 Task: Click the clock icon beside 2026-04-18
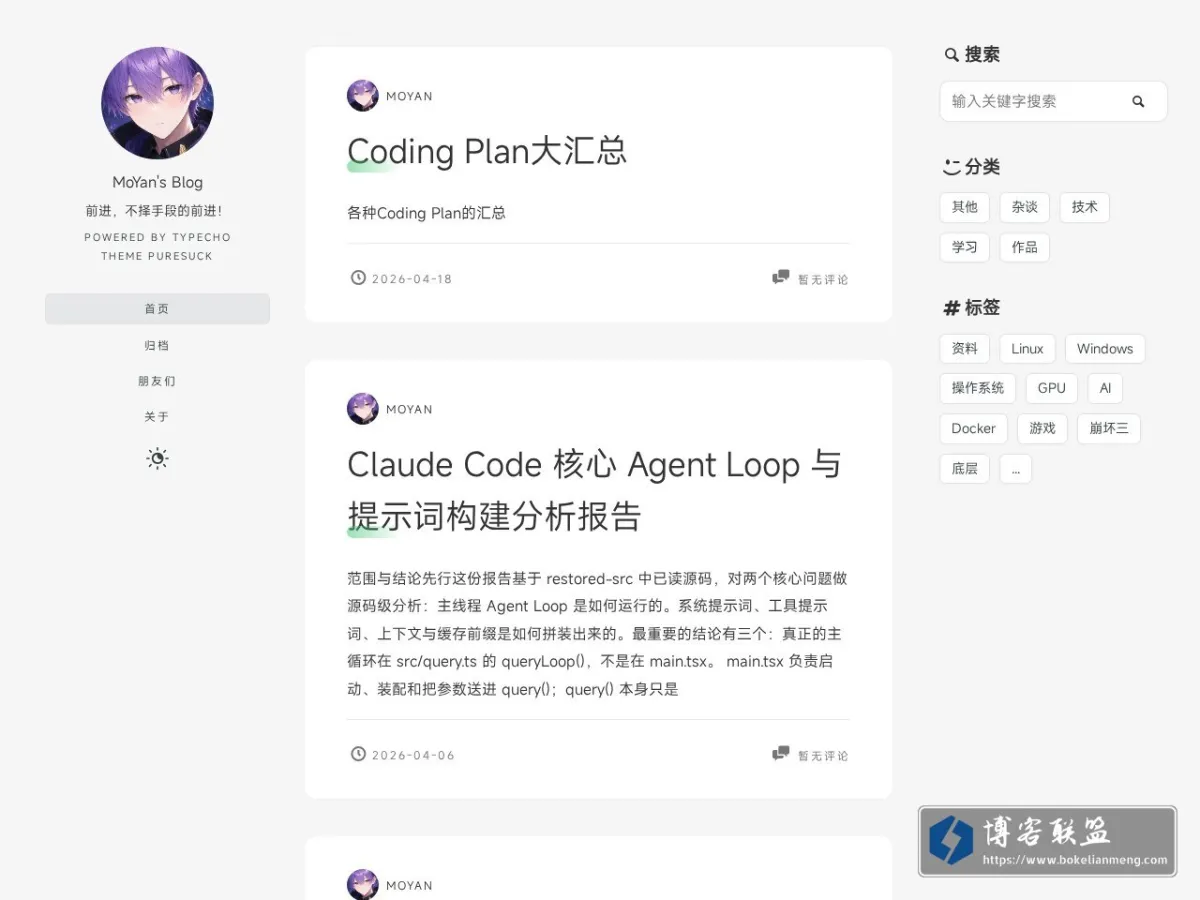[x=358, y=278]
